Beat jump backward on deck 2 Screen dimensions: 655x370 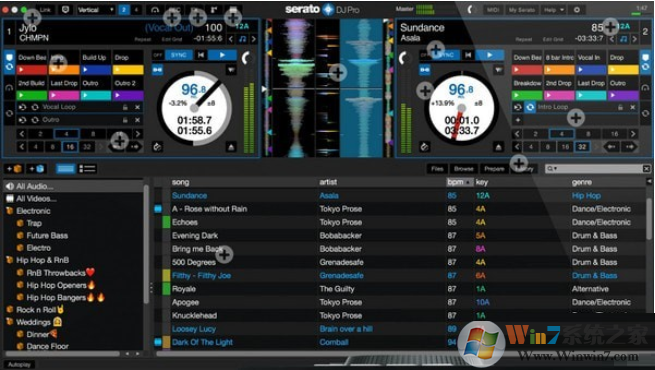(612, 147)
